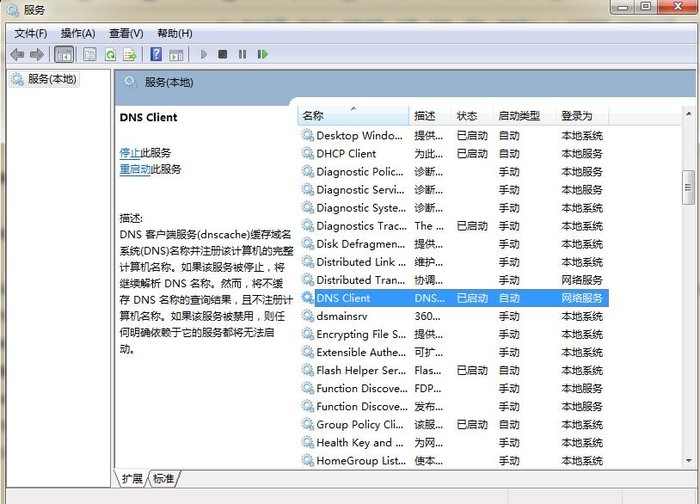The height and width of the screenshot is (504, 700).
Task: Click the 停止 link to stop the service
Action: pos(130,153)
